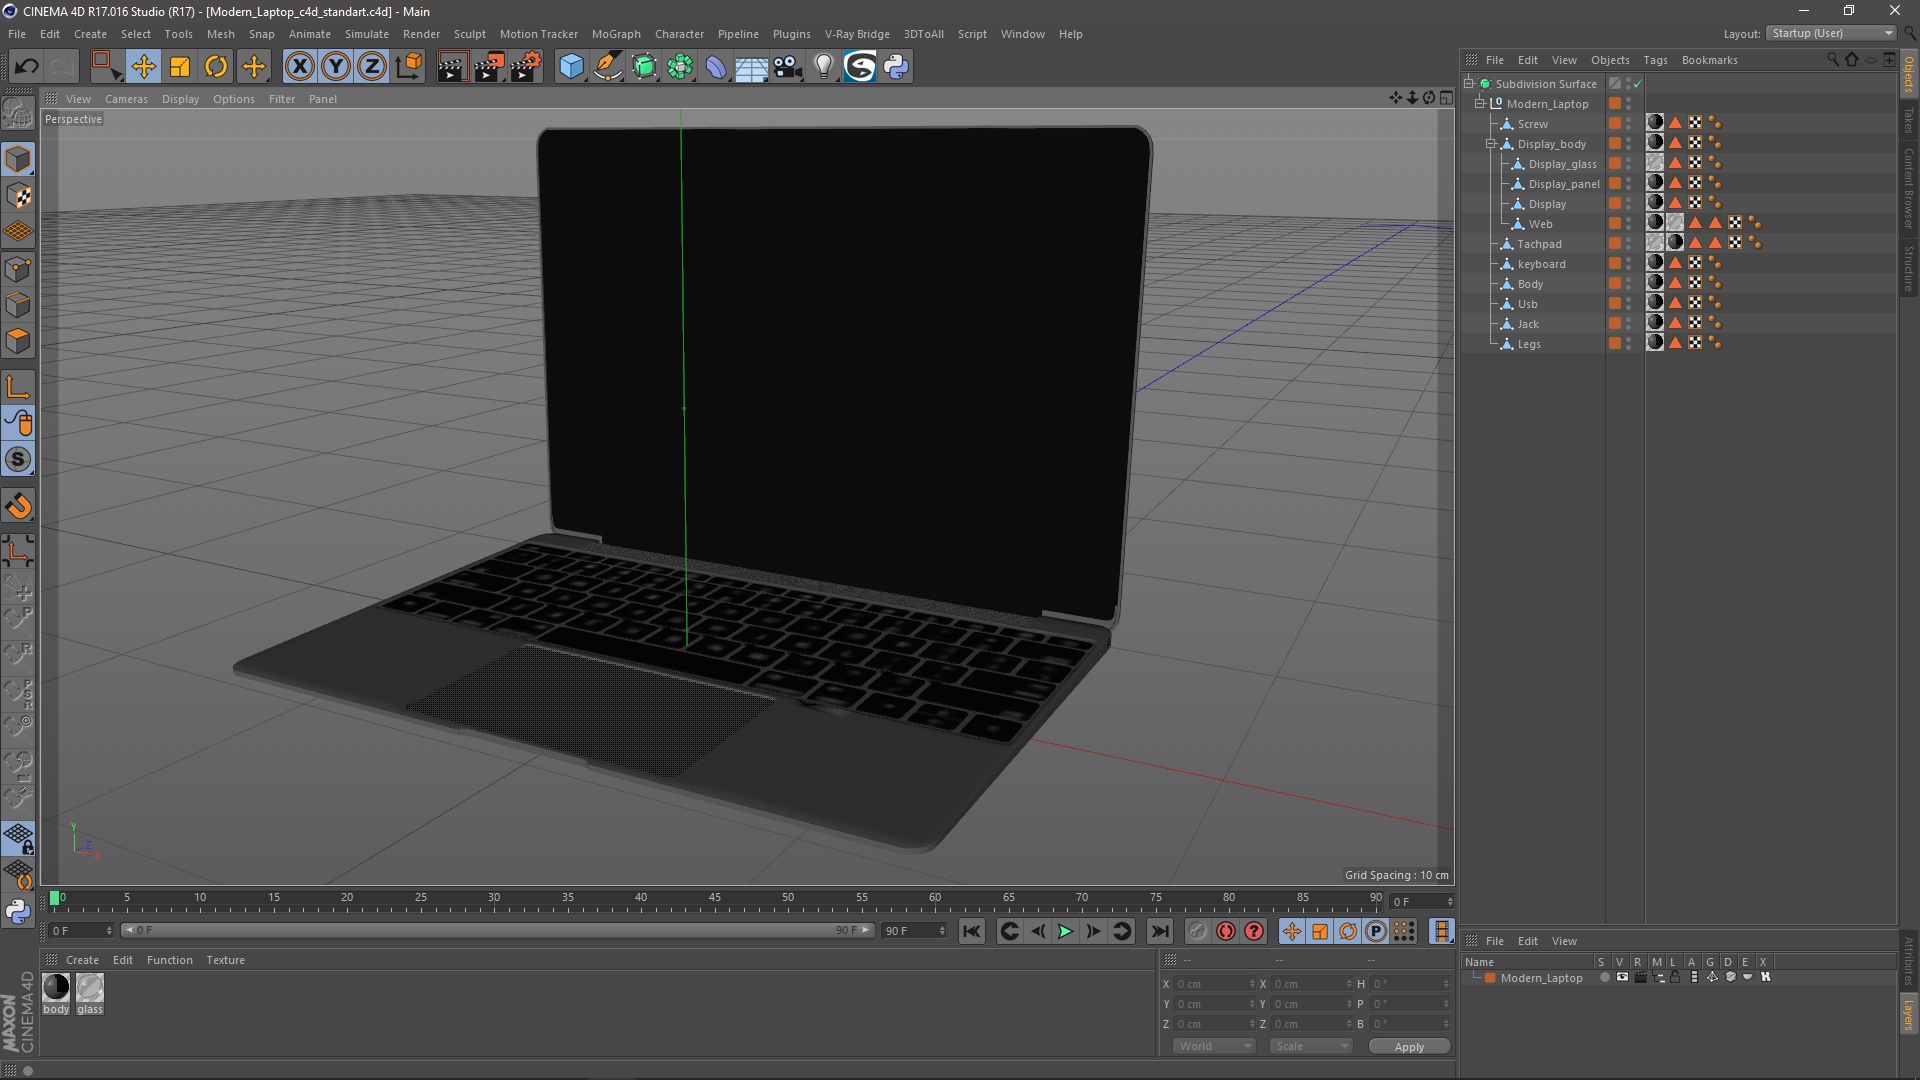The image size is (1920, 1080).
Task: Click the end frame 90 F field
Action: (913, 931)
